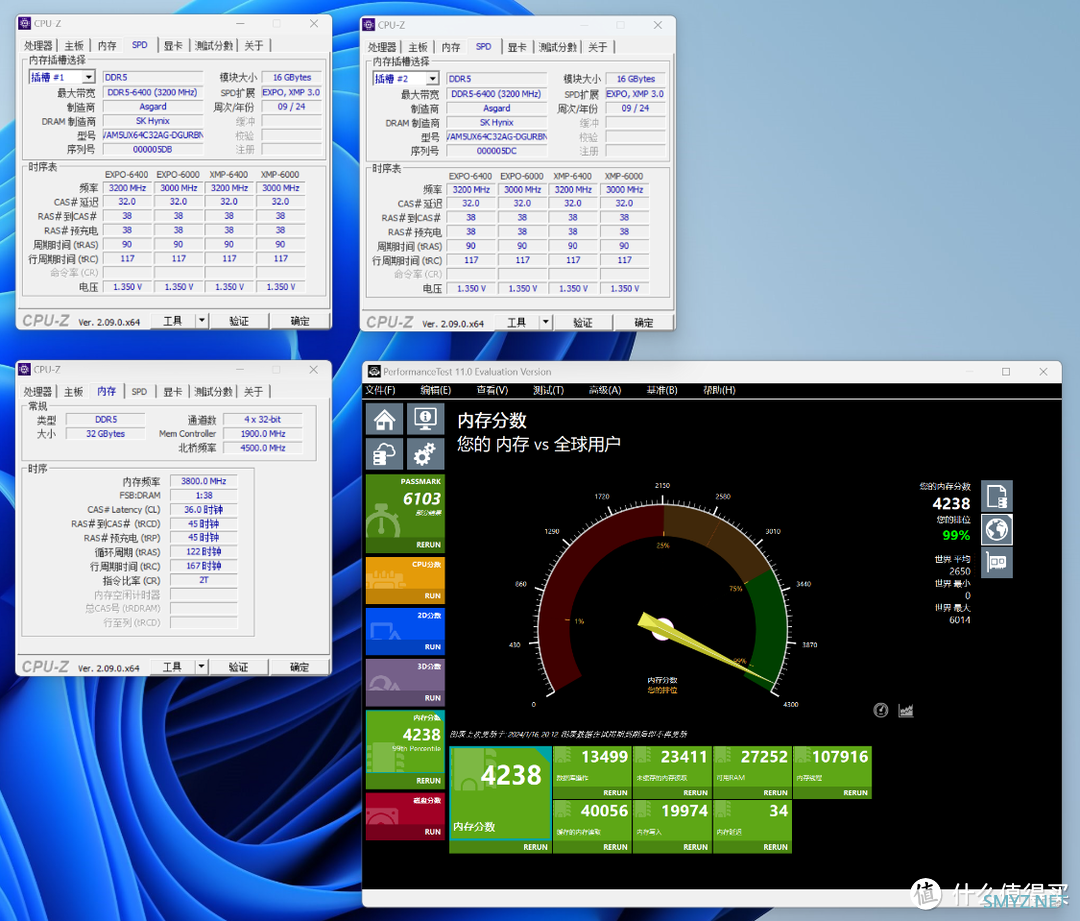Viewport: 1080px width, 921px height.
Task: Select 主板 tab in first CPU-Z window
Action: click(x=74, y=45)
